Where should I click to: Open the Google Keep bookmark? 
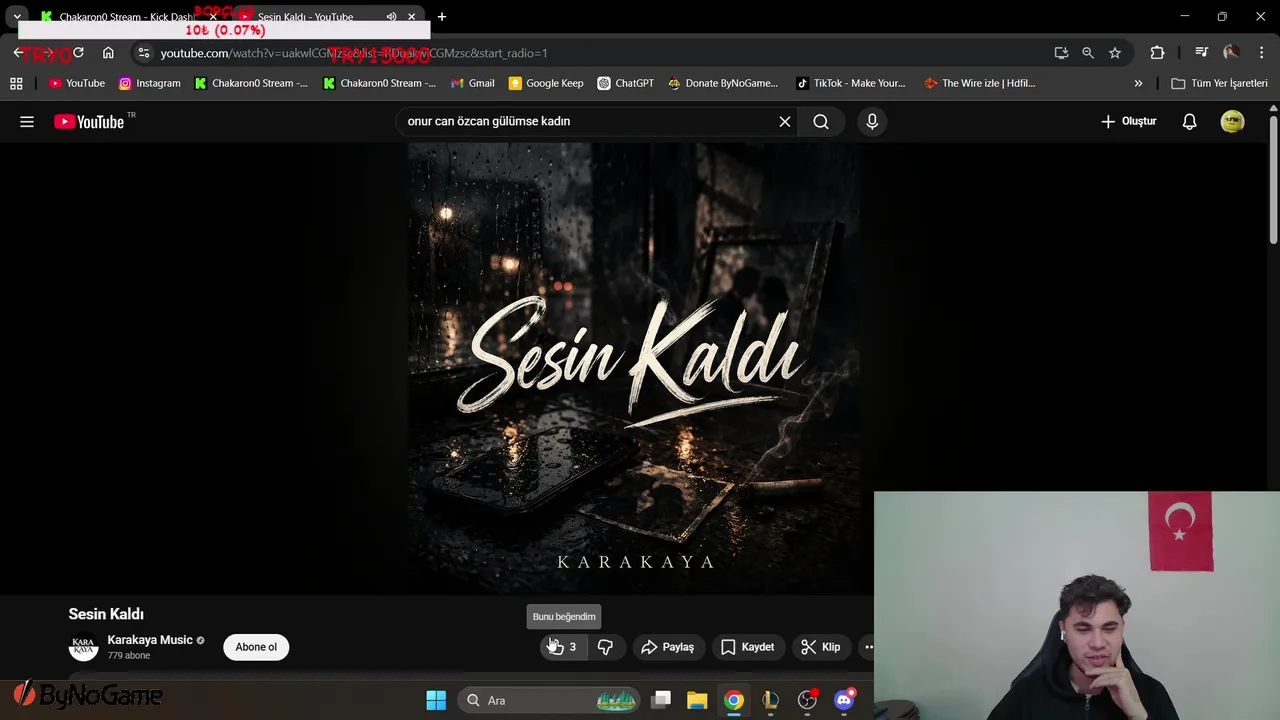coord(546,84)
